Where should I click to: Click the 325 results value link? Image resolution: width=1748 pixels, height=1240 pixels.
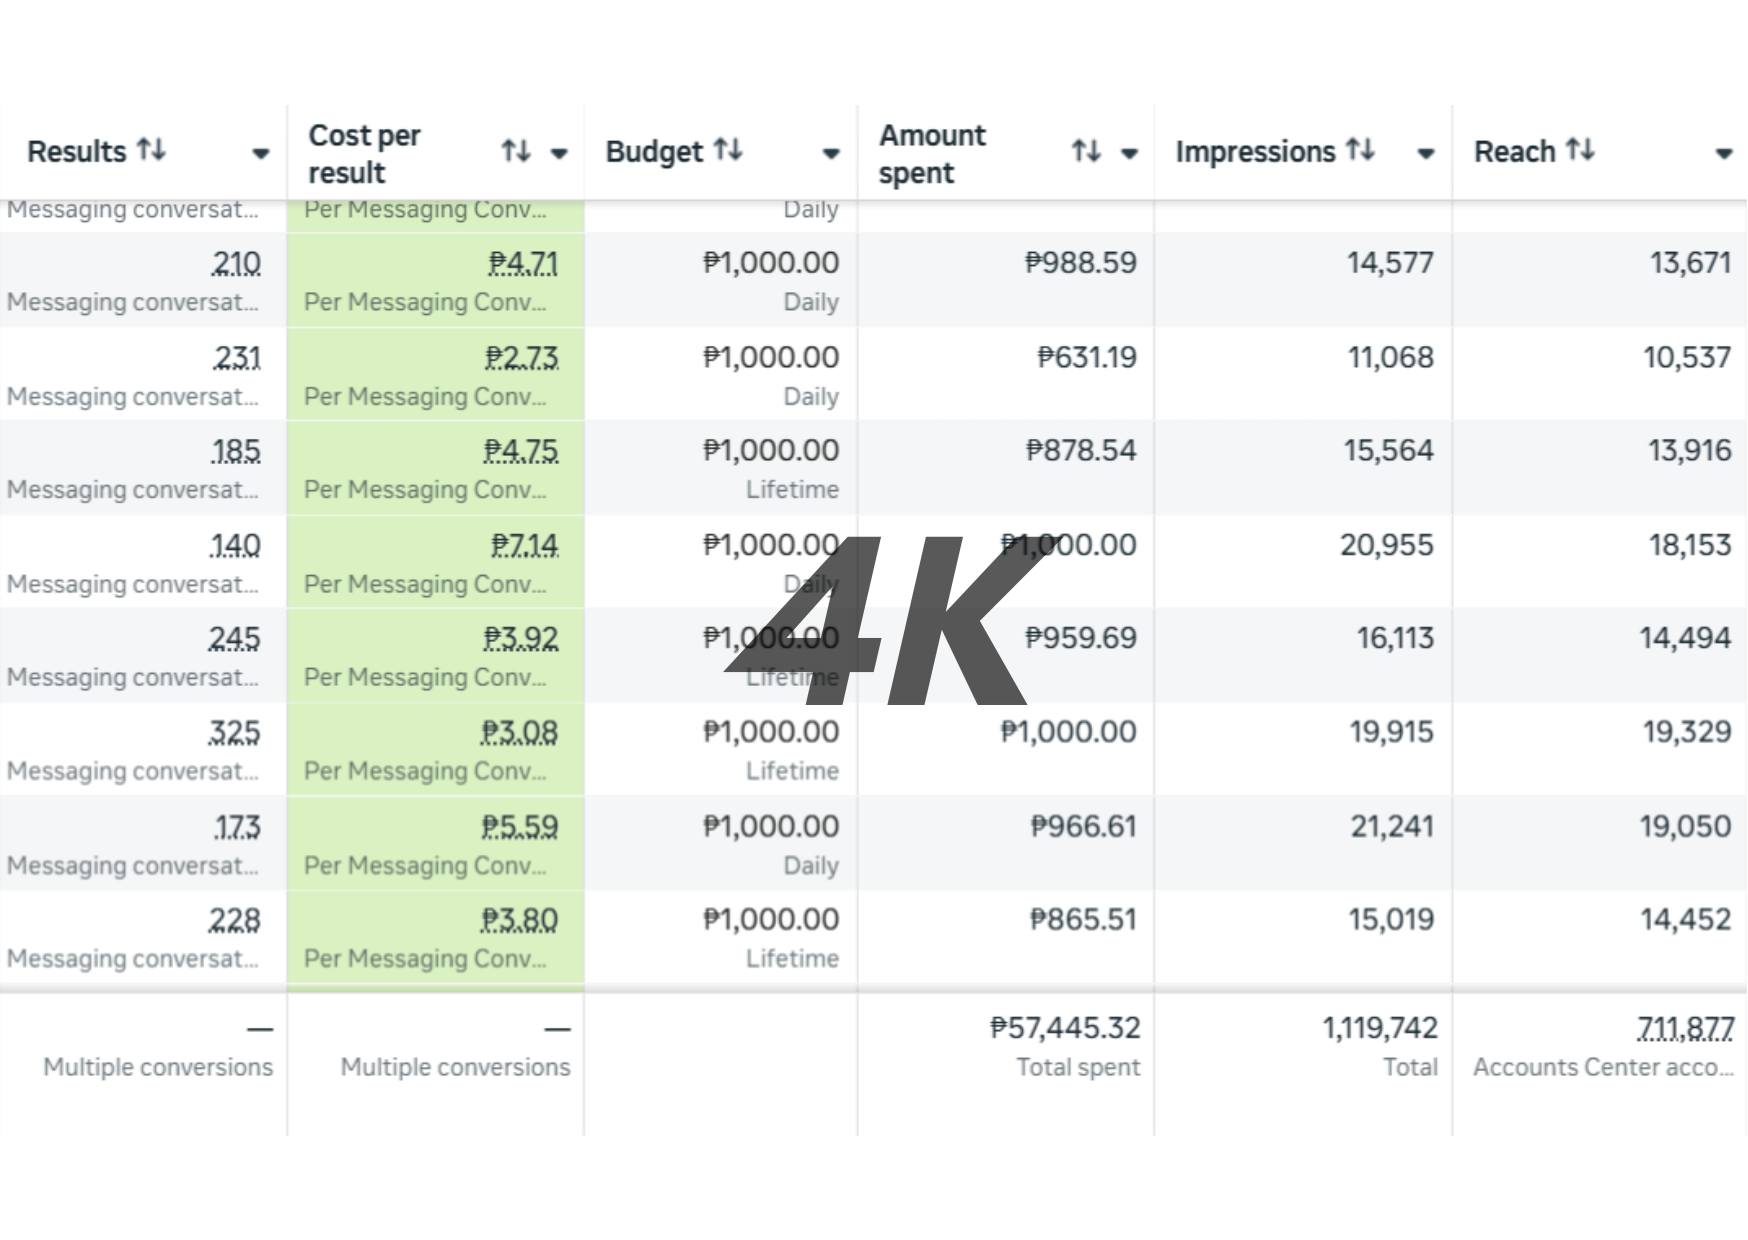234,732
